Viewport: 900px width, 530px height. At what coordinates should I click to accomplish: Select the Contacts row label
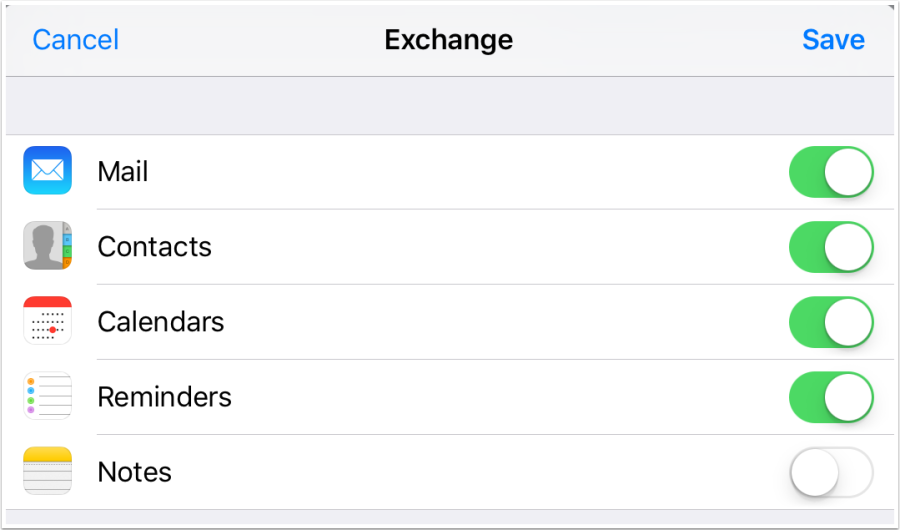[154, 247]
